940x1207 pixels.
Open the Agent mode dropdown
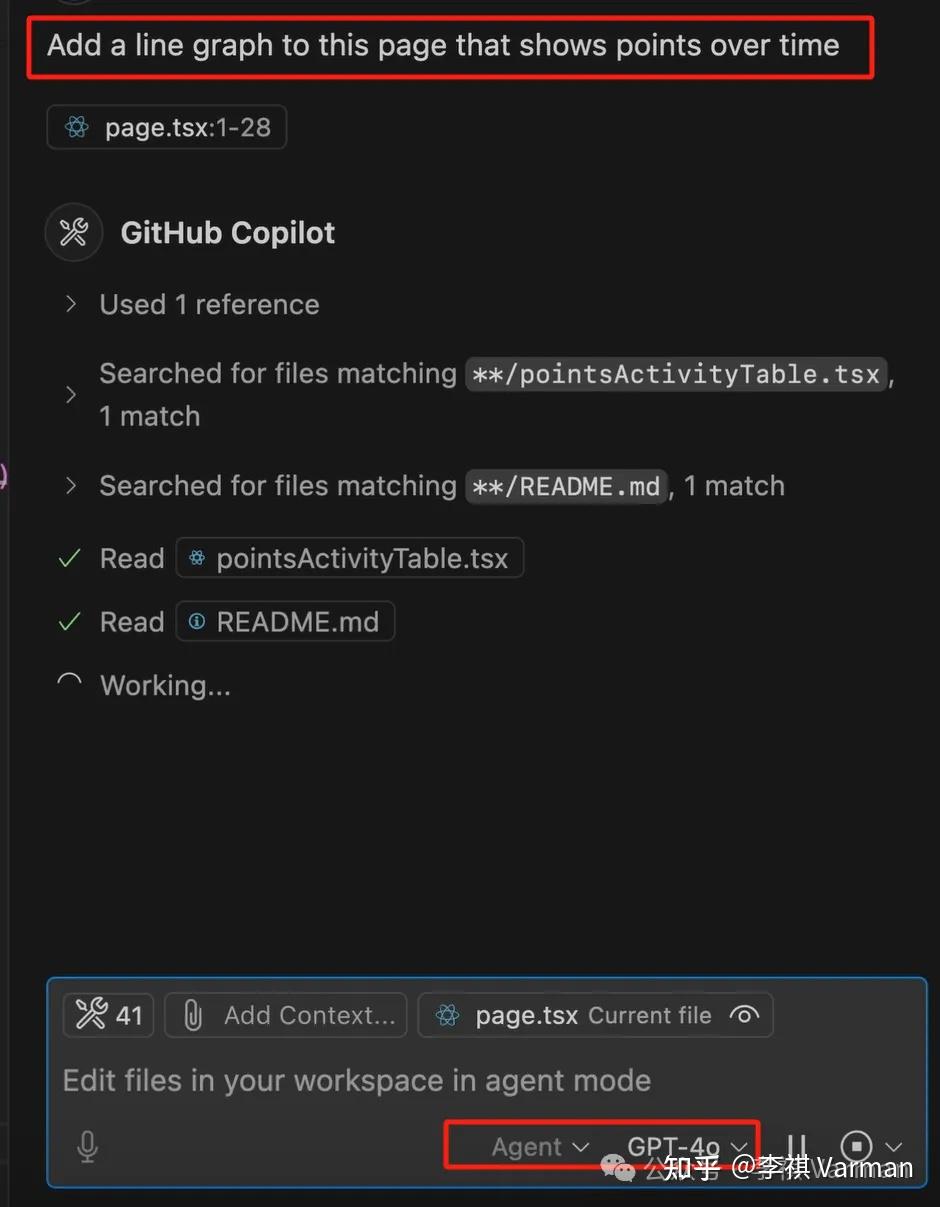pyautogui.click(x=539, y=1147)
